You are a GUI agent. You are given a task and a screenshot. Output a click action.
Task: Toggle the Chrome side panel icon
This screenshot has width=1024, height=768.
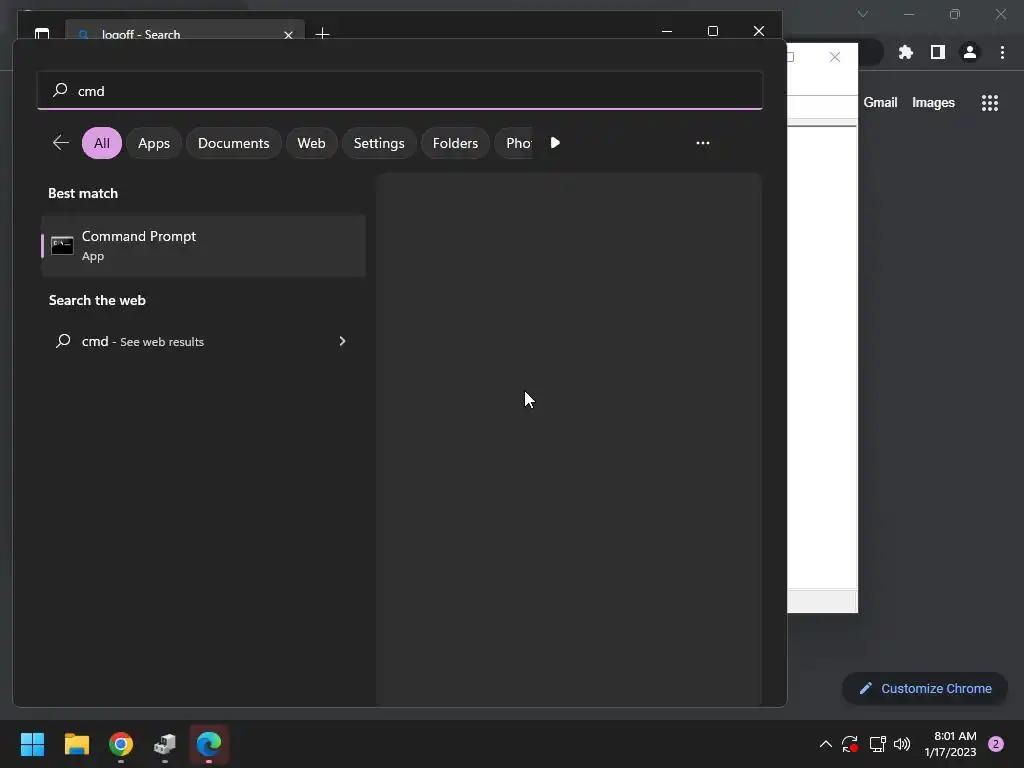pyautogui.click(x=937, y=52)
